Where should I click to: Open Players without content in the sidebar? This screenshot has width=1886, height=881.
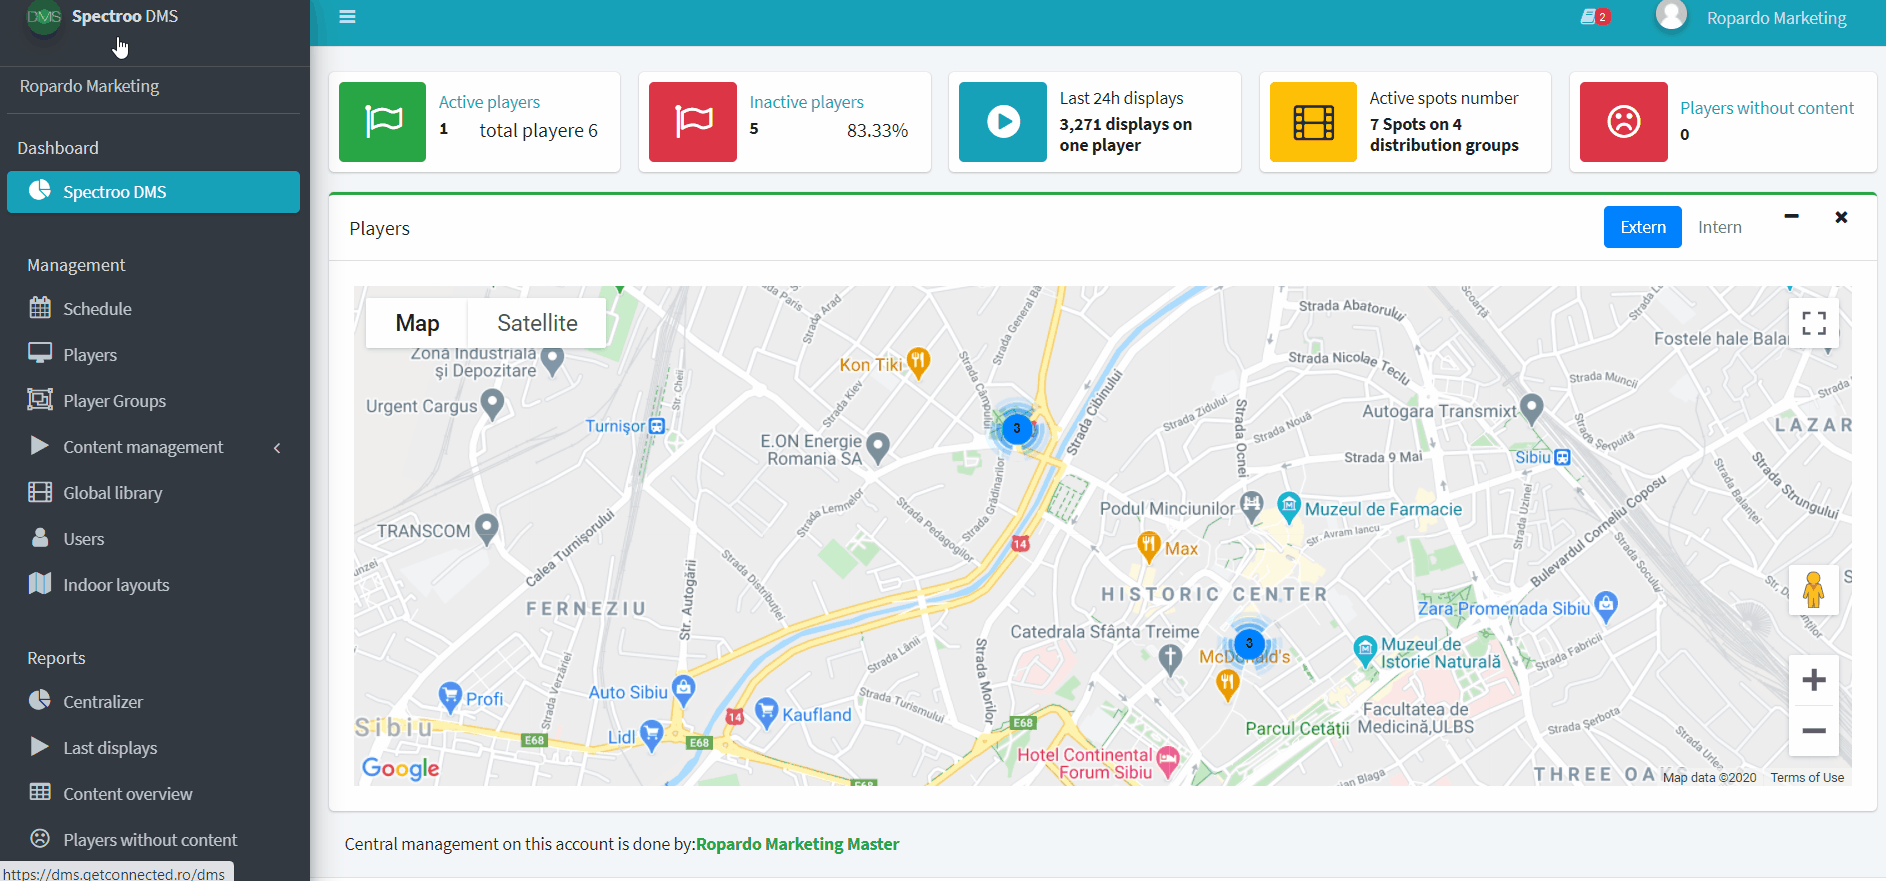pyautogui.click(x=155, y=840)
